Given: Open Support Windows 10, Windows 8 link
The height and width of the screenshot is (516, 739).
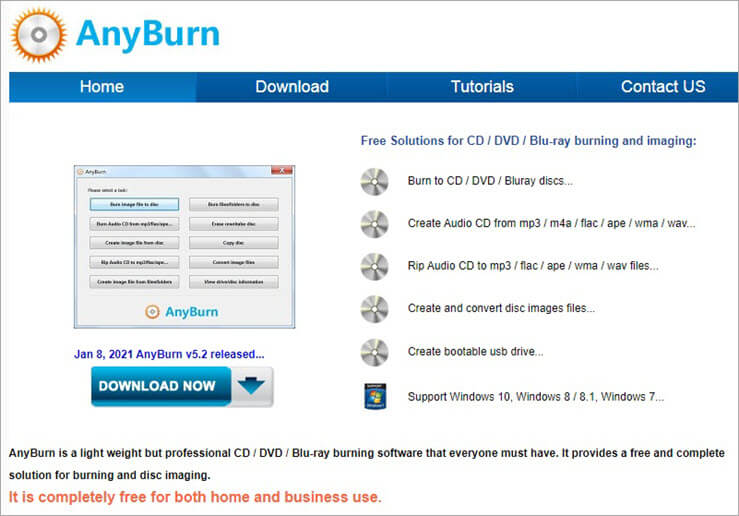Looking at the screenshot, I should tap(536, 397).
